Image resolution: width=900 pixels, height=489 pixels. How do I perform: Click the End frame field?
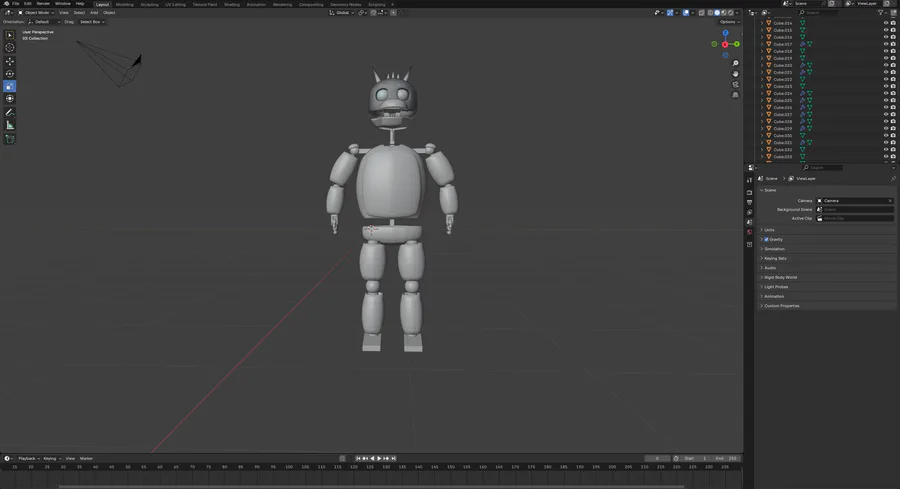pyautogui.click(x=726, y=459)
